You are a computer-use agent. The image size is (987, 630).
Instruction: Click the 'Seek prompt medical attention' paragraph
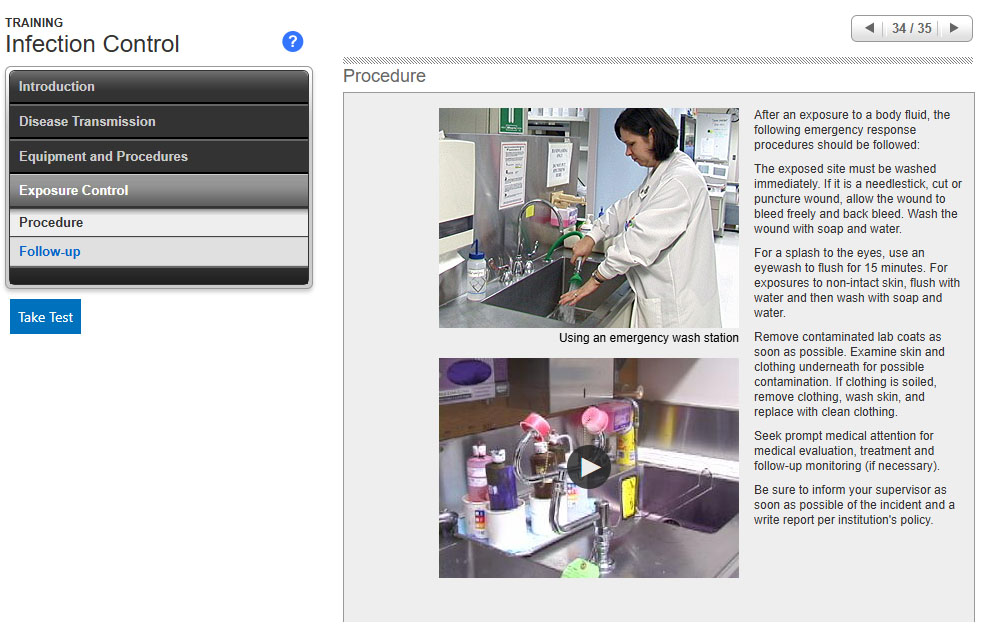coord(848,451)
